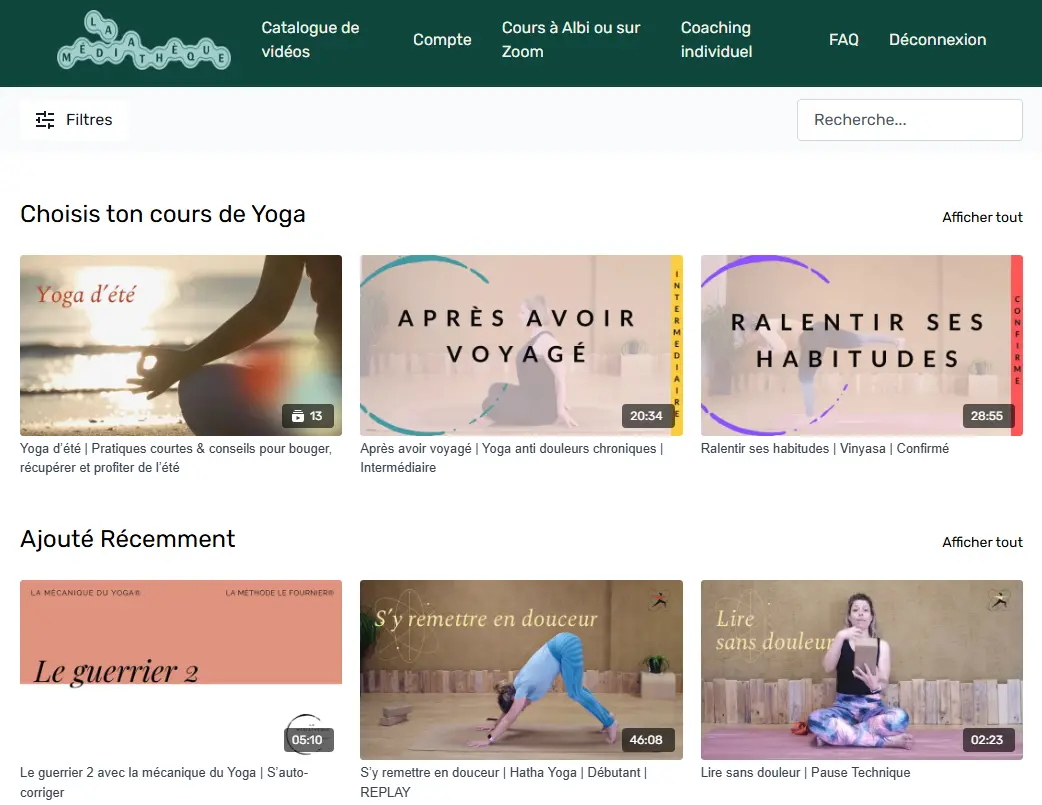Play the S'y remettre en douceur thumbnail

[x=521, y=669]
